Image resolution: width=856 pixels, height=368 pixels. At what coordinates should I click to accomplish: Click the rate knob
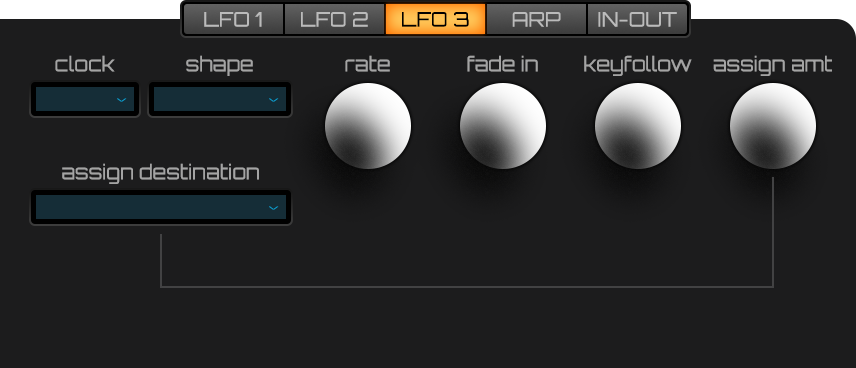368,126
